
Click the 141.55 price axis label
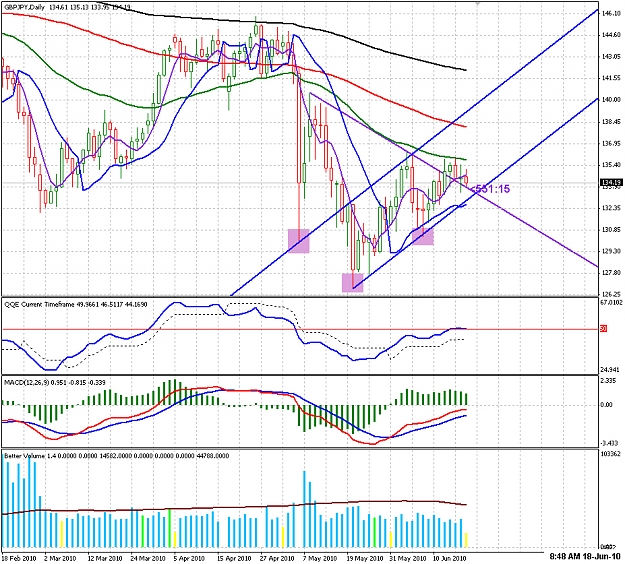611,78
